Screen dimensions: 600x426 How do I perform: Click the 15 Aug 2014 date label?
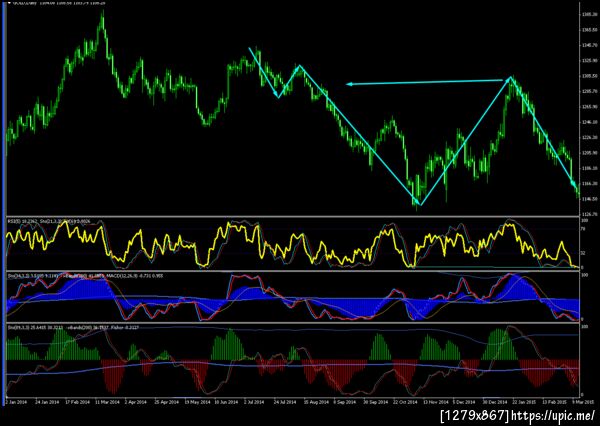click(x=316, y=402)
